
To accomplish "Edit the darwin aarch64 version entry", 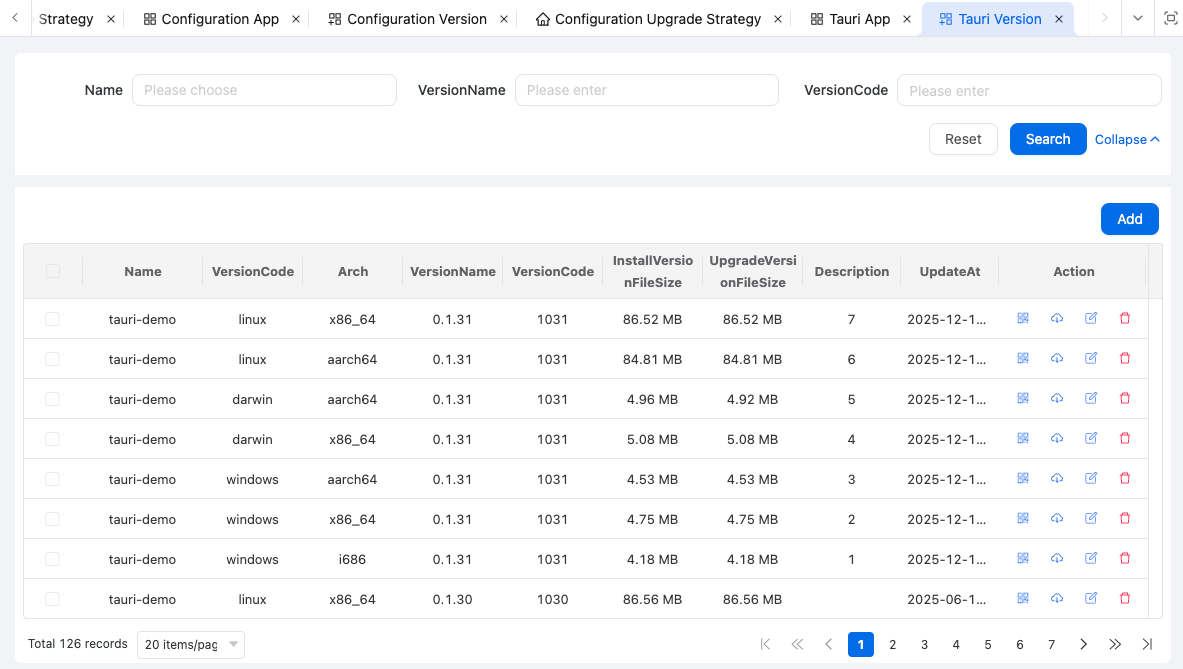I will coord(1091,398).
